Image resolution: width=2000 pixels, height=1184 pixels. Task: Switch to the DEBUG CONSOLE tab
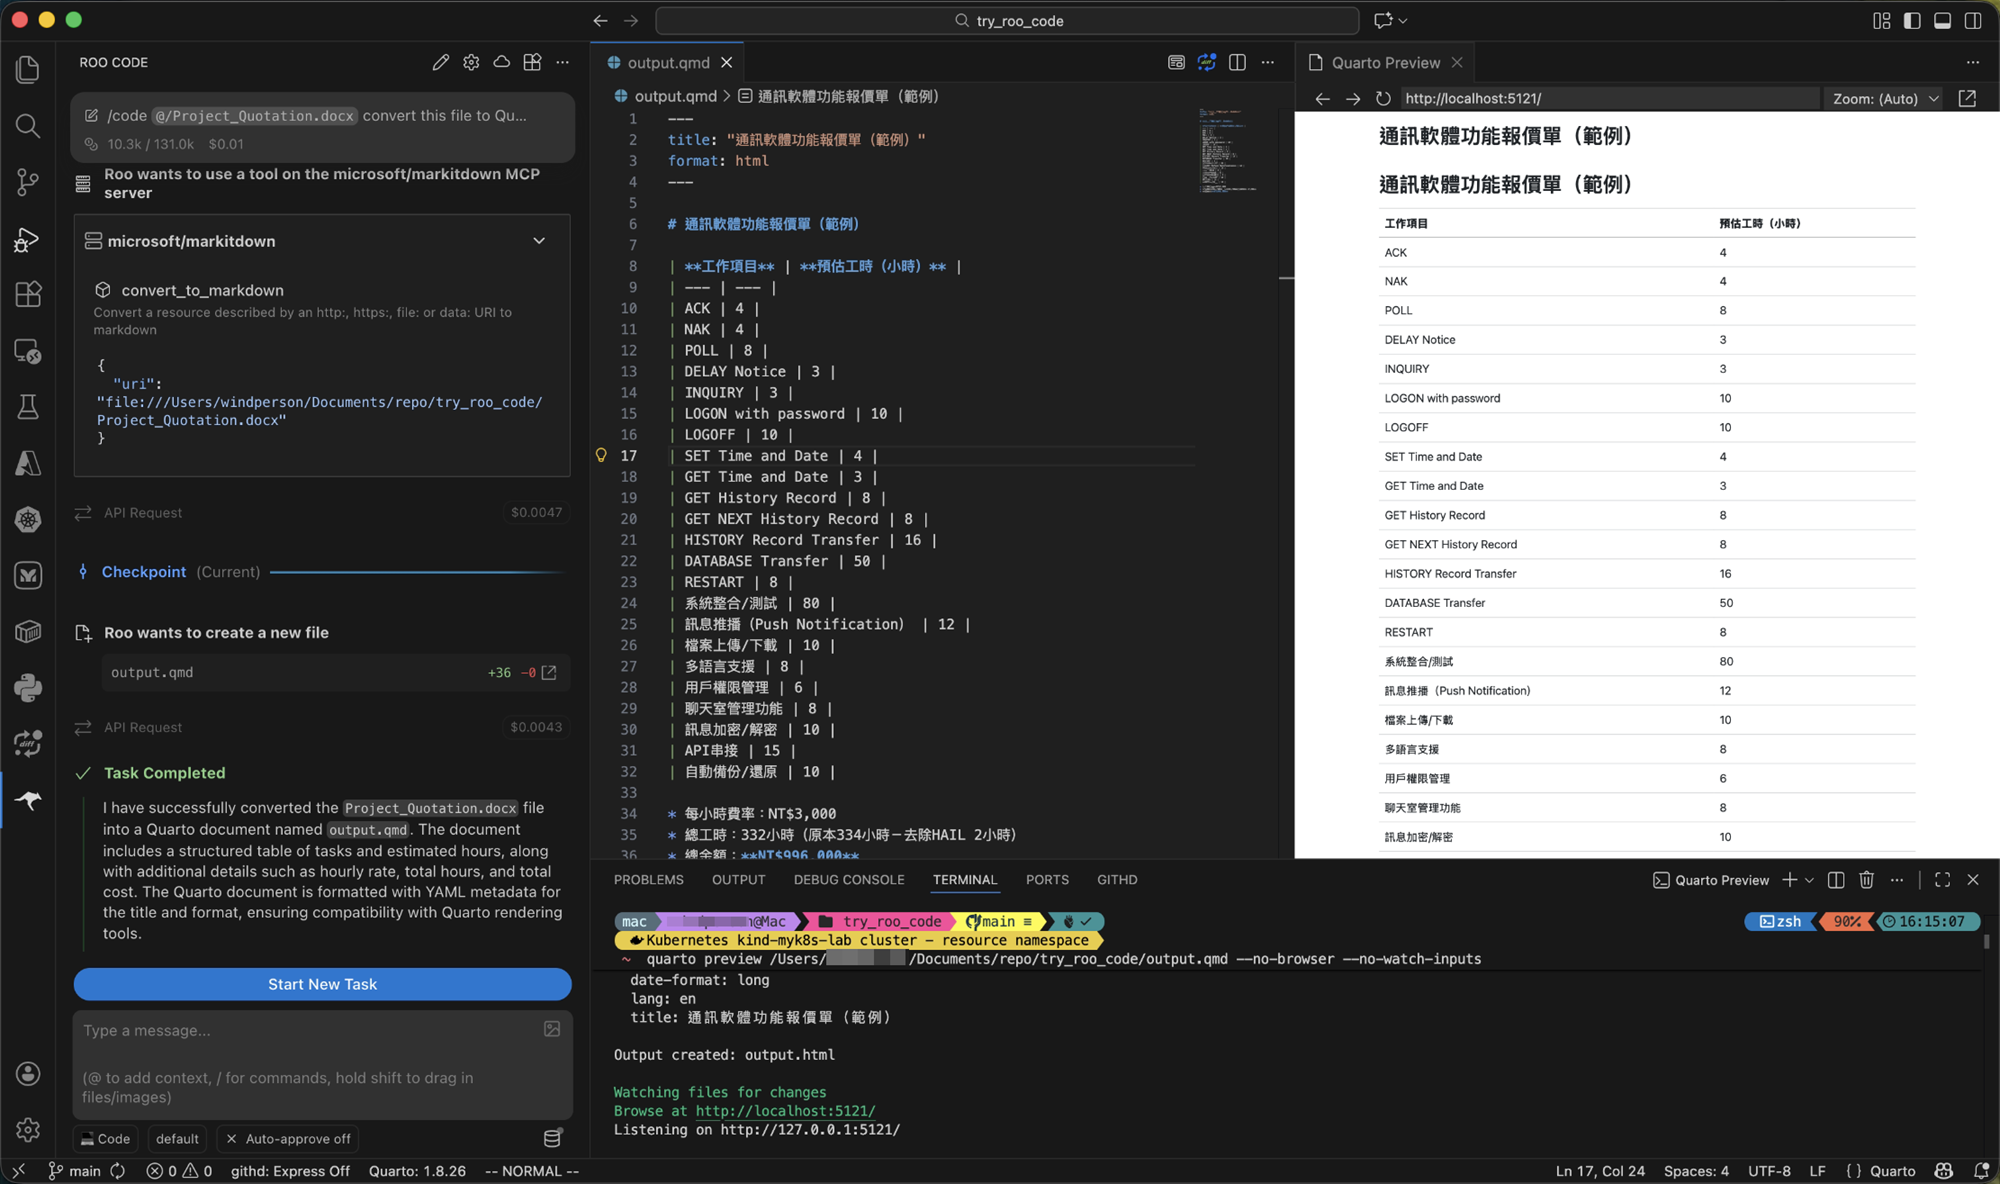[848, 880]
